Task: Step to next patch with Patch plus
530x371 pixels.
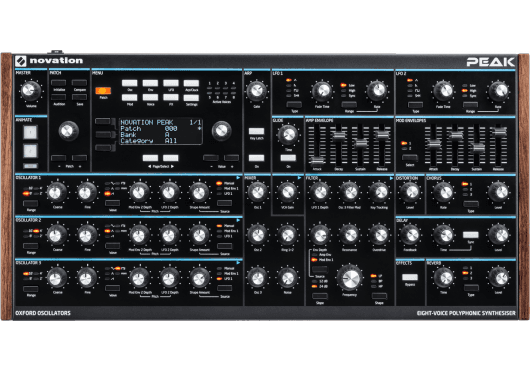Action: tap(79, 158)
